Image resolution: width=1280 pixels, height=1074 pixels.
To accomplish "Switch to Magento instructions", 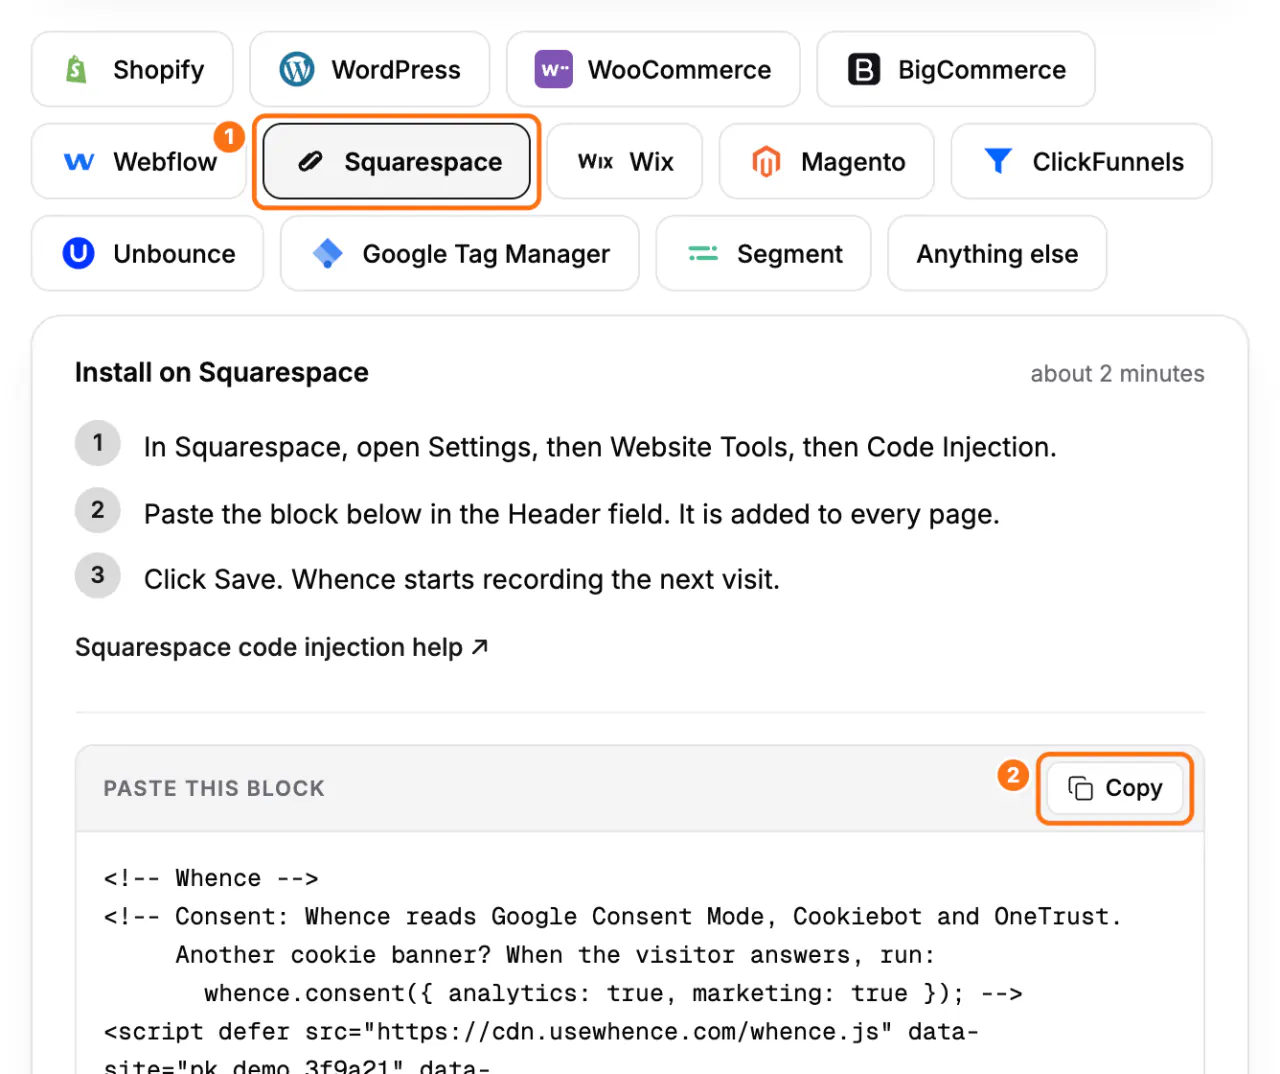I will (x=827, y=161).
